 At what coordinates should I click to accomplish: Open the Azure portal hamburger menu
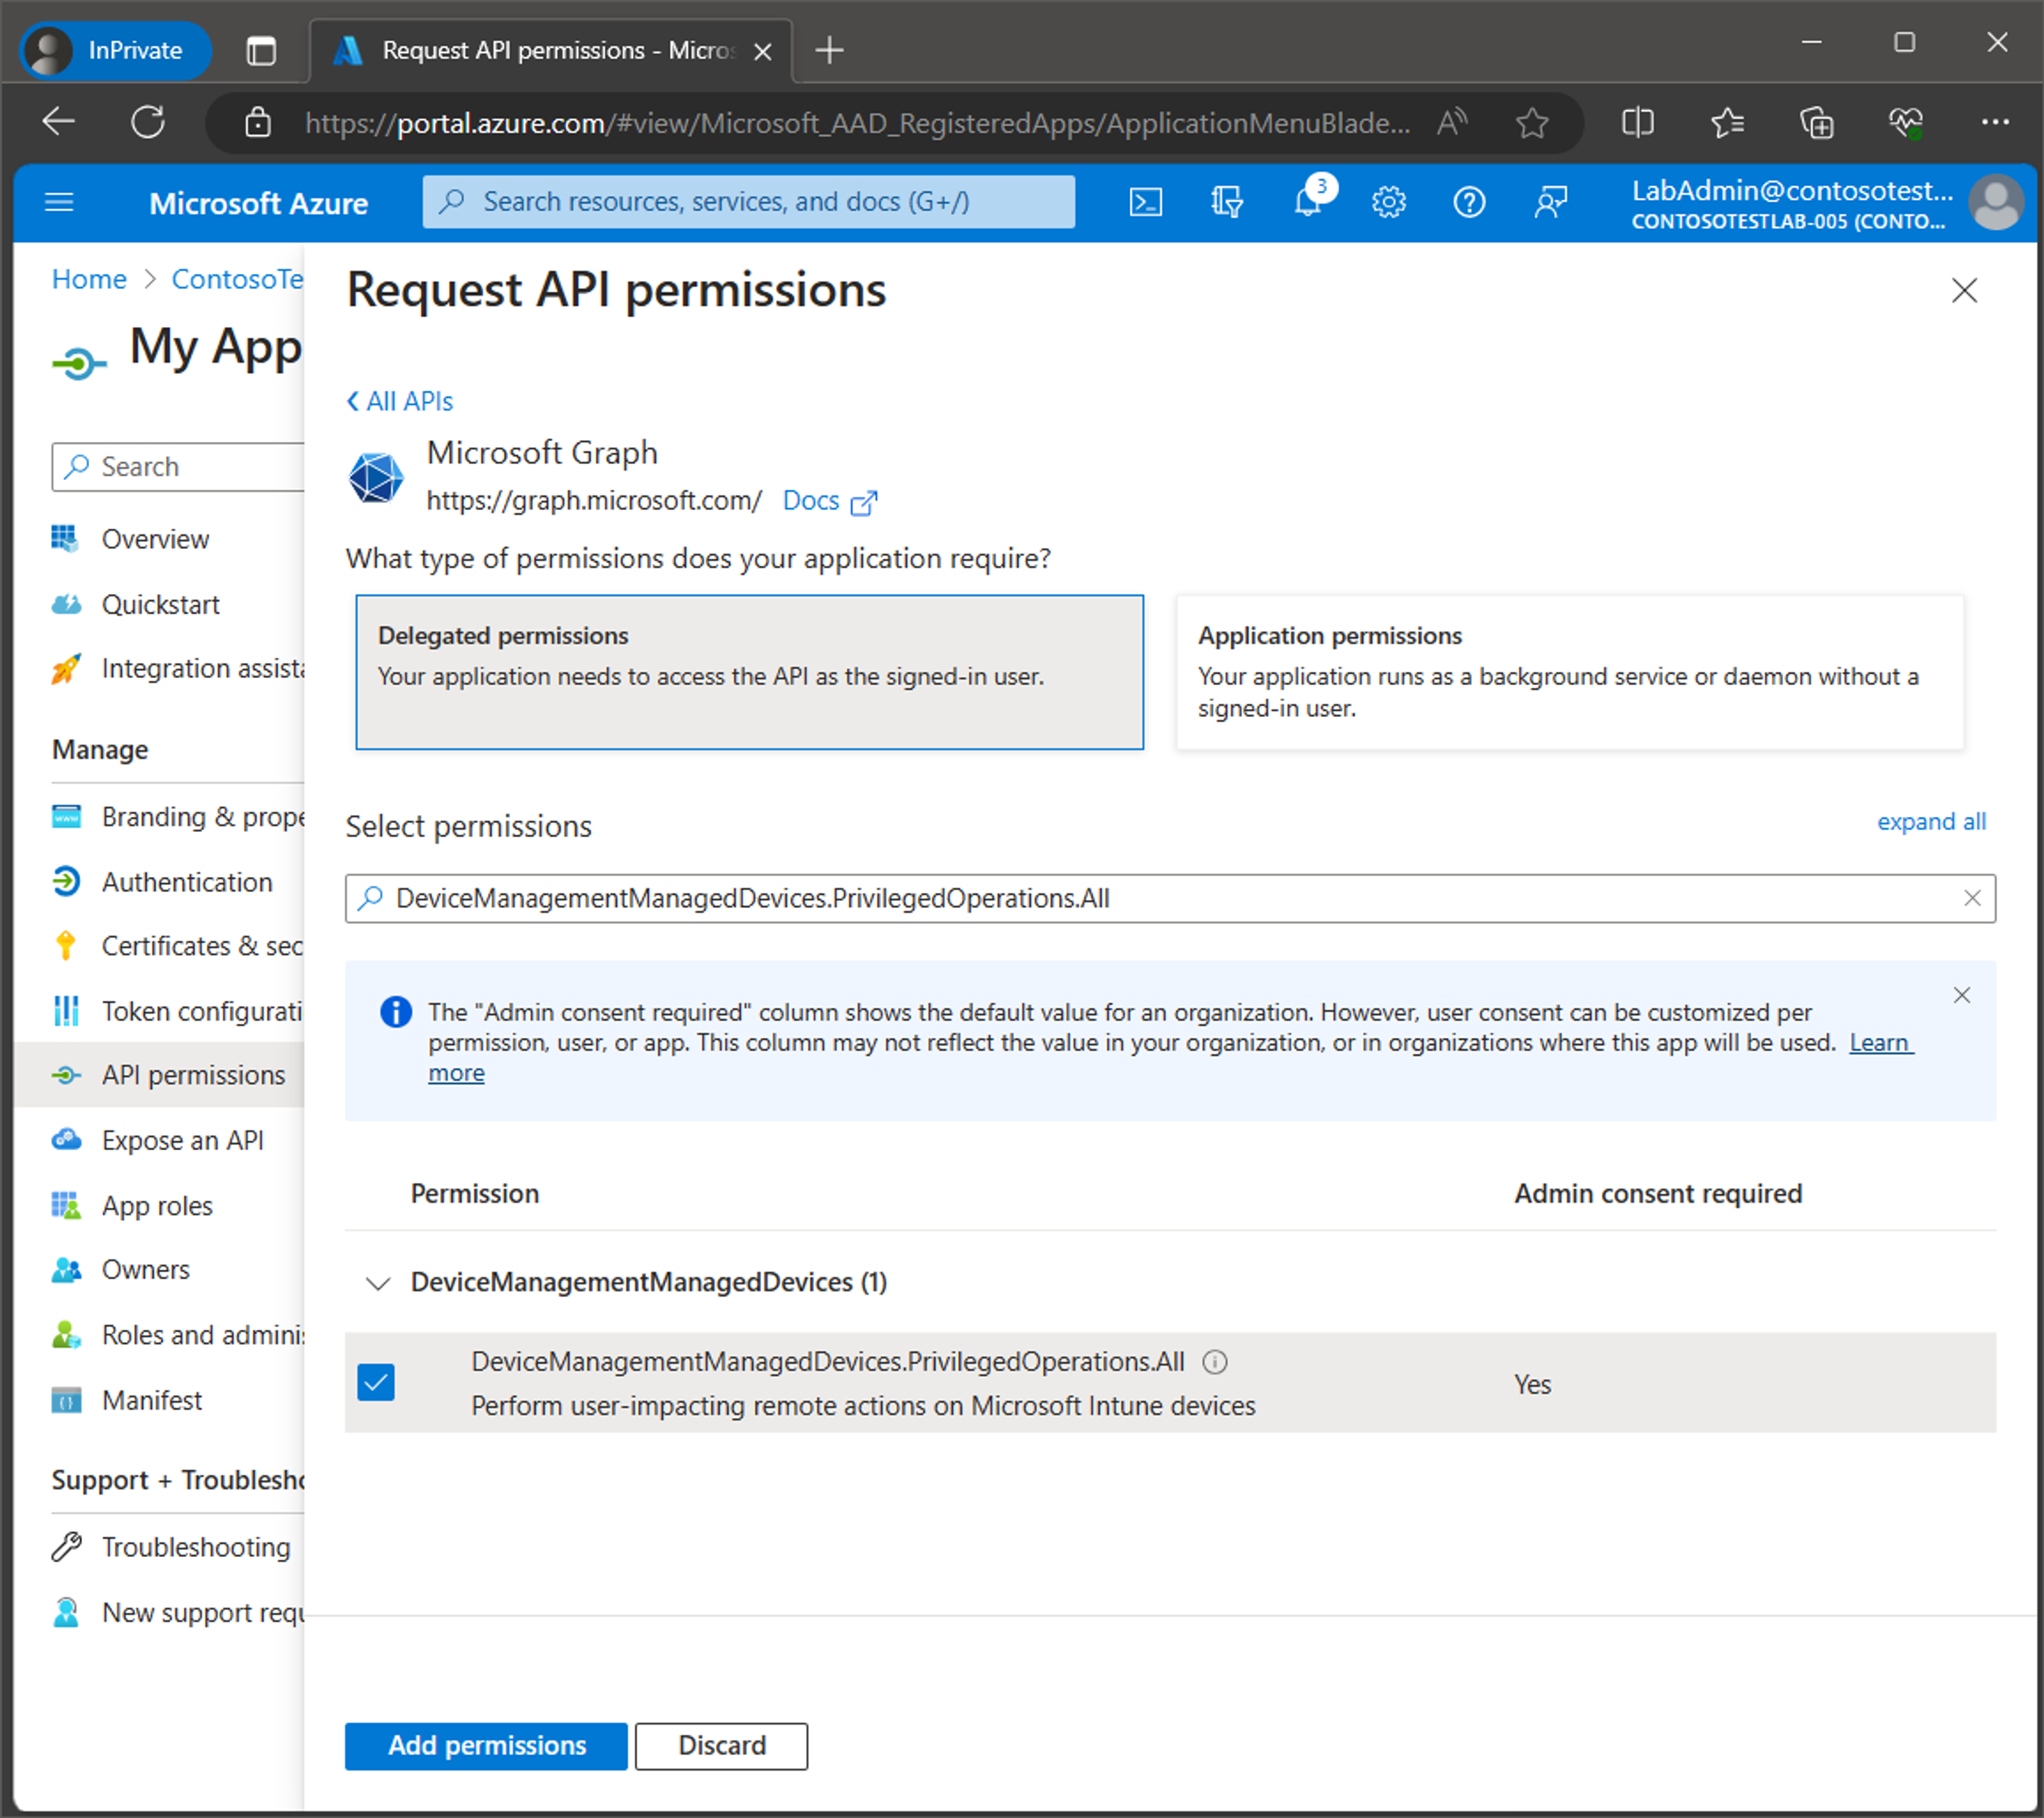click(59, 203)
